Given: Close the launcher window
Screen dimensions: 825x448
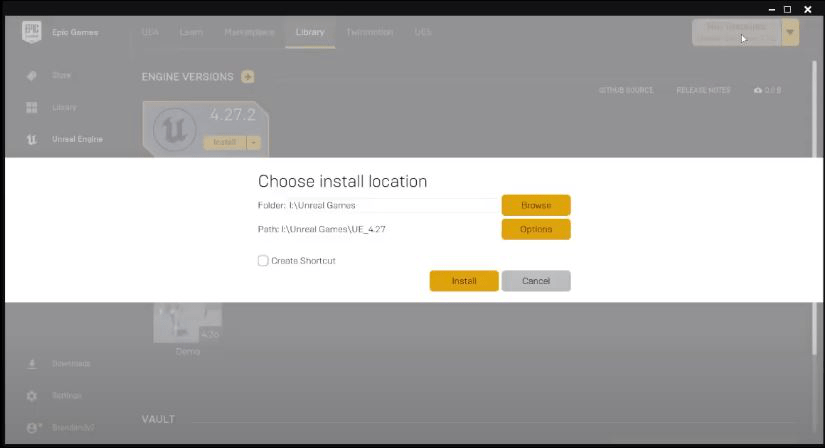Looking at the screenshot, I should point(808,9).
